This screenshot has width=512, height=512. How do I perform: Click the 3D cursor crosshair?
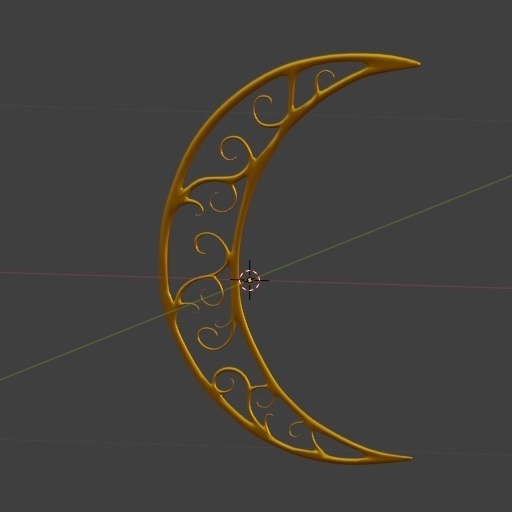(x=250, y=280)
